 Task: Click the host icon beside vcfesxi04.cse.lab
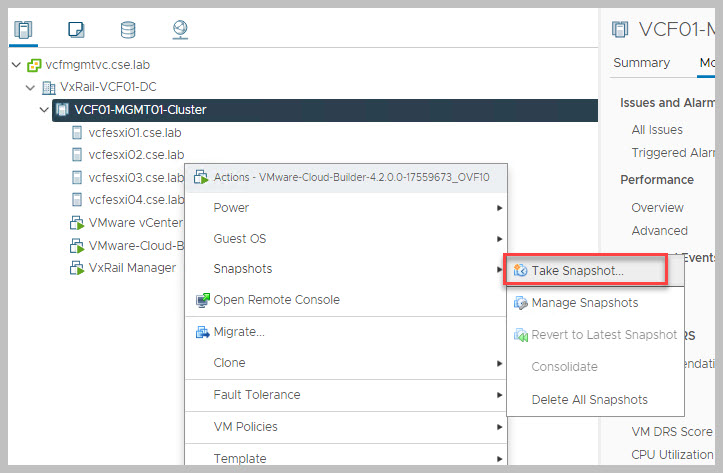tap(77, 200)
